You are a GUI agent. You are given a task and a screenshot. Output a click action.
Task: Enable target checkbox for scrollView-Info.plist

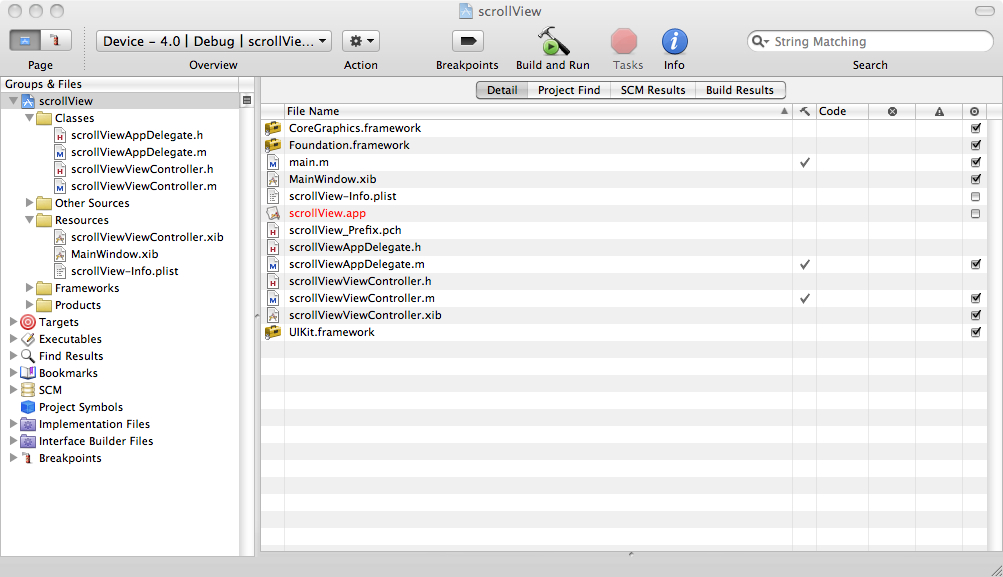click(x=975, y=197)
